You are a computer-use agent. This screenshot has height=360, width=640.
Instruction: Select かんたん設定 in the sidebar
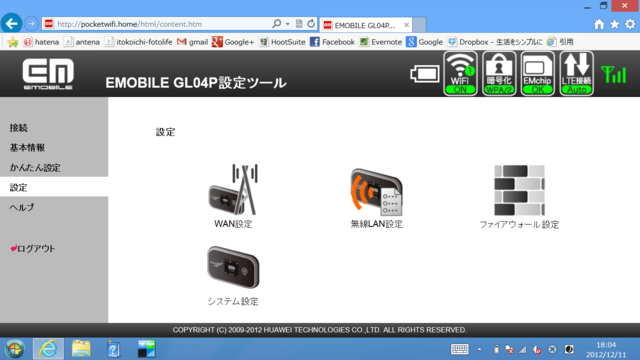[35, 167]
